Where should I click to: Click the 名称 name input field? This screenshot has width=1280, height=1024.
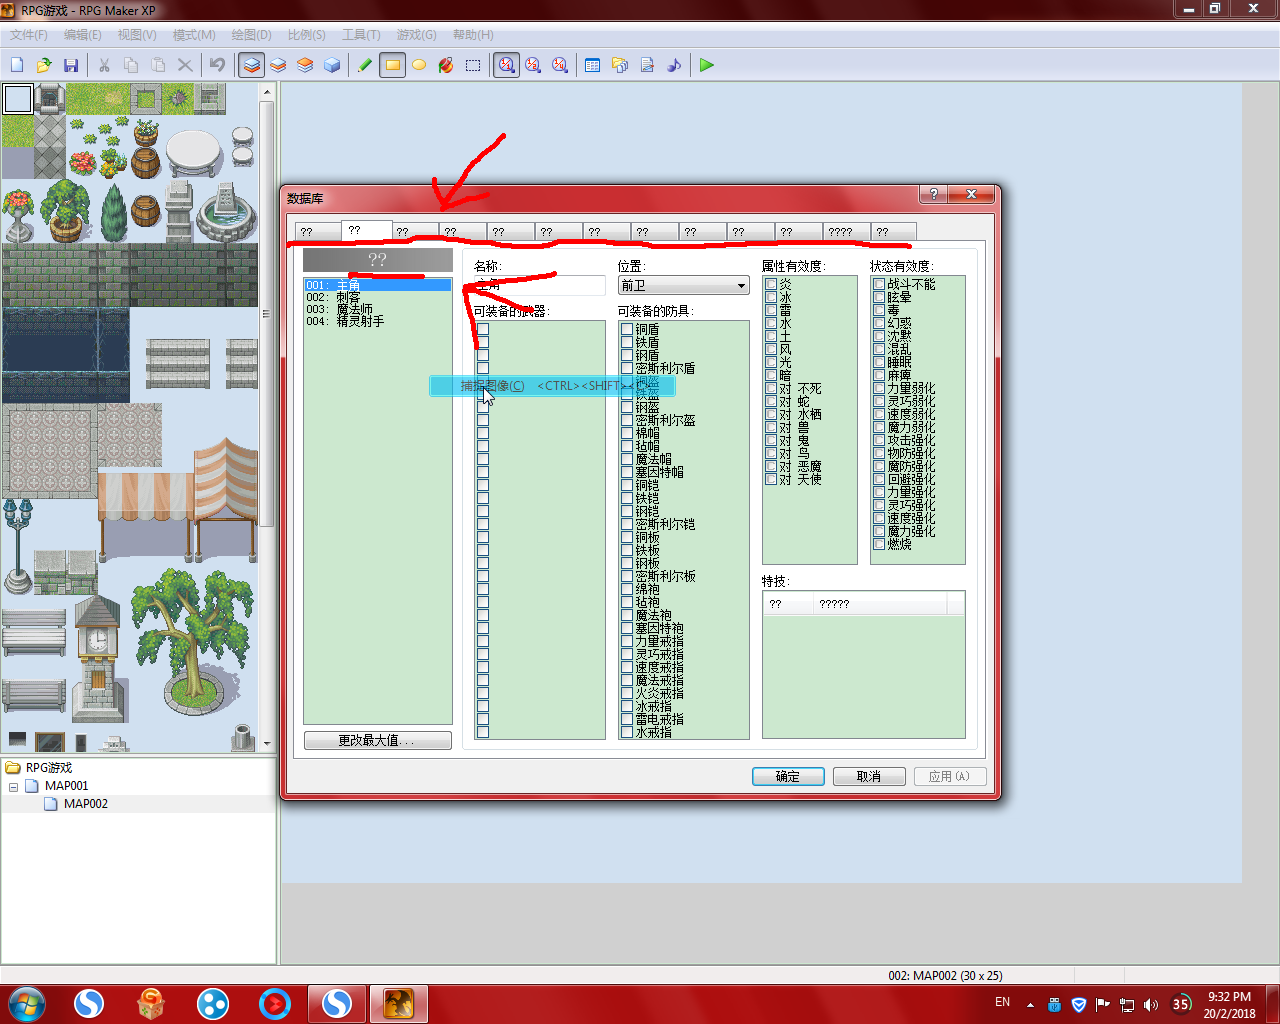(x=540, y=286)
